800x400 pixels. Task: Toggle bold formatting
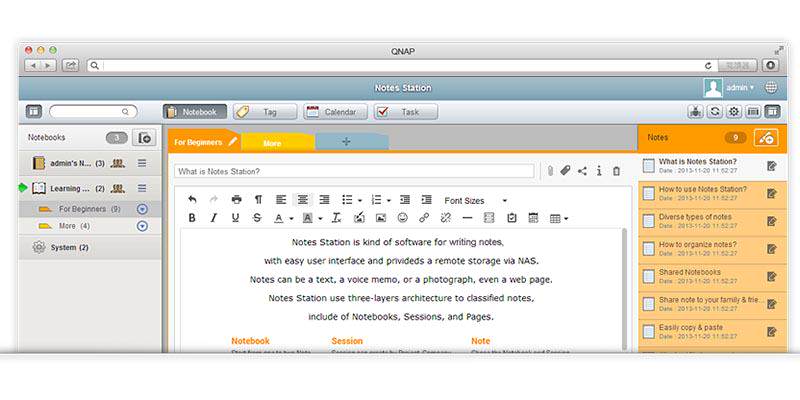click(192, 218)
